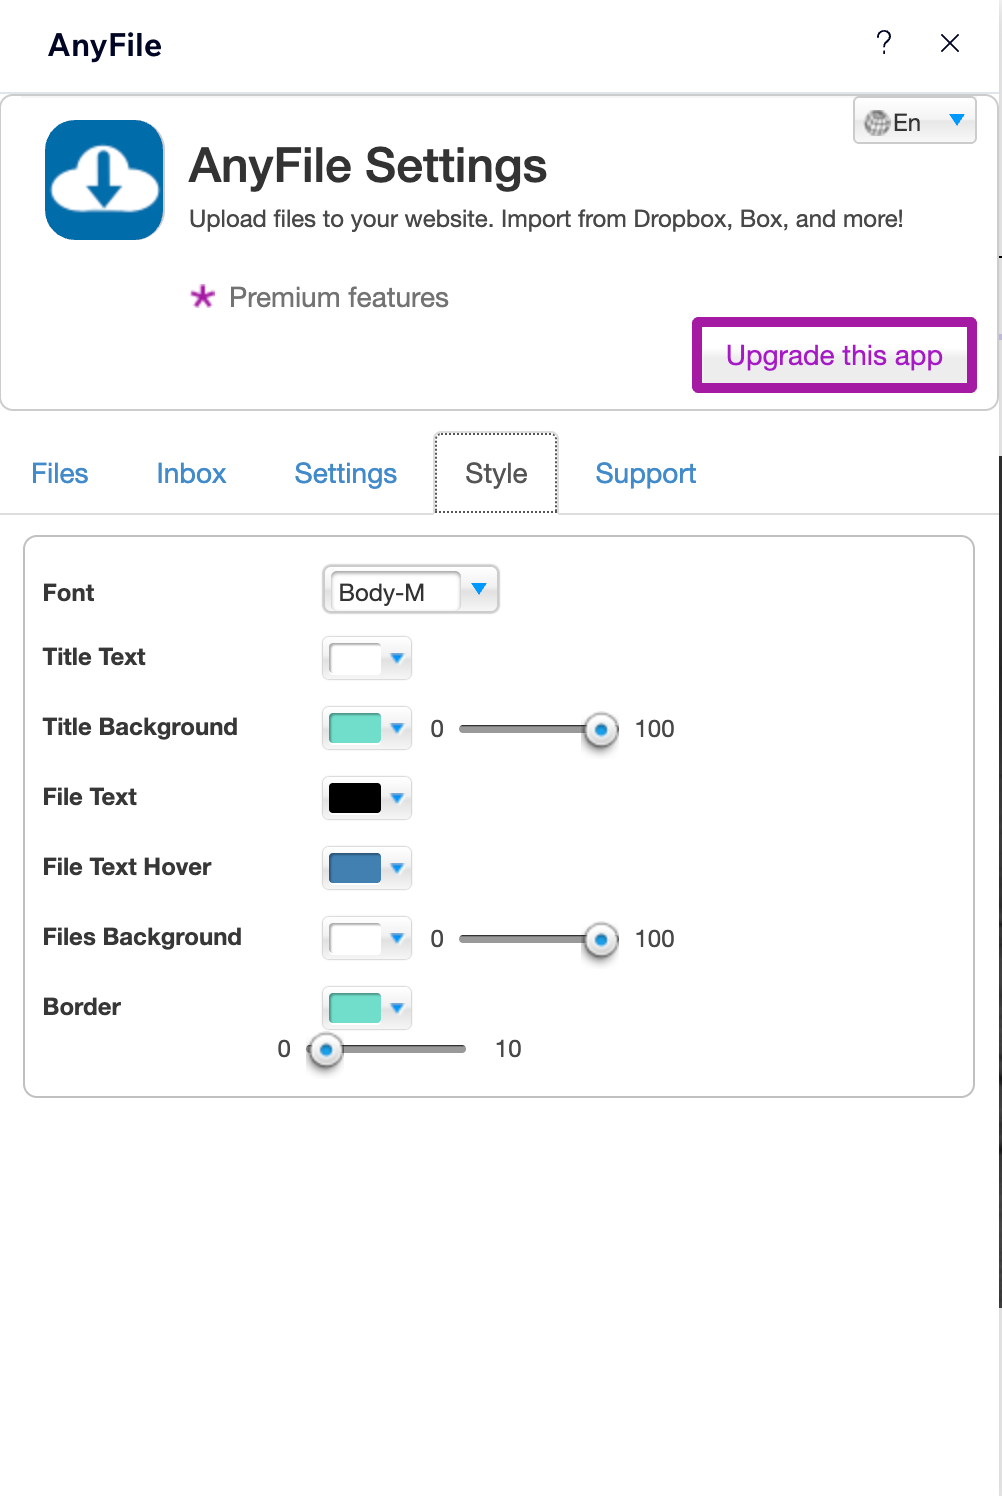Switch to the Files tab
1002x1496 pixels.
60,473
